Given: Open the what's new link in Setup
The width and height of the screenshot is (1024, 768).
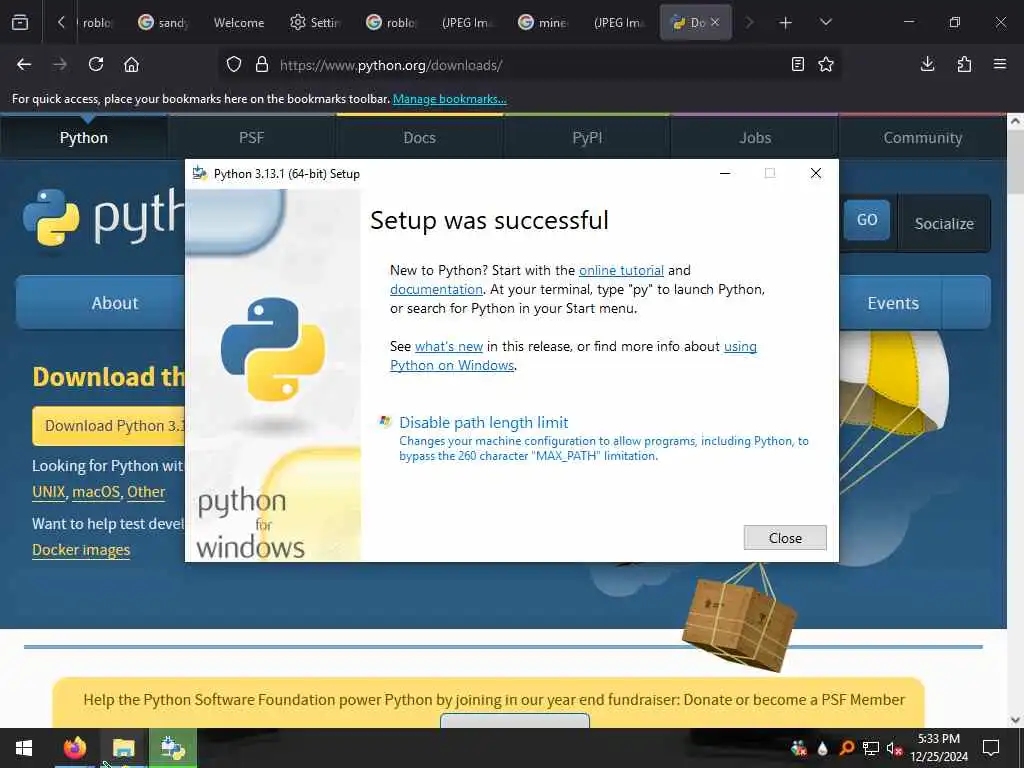Looking at the screenshot, I should click(x=449, y=347).
